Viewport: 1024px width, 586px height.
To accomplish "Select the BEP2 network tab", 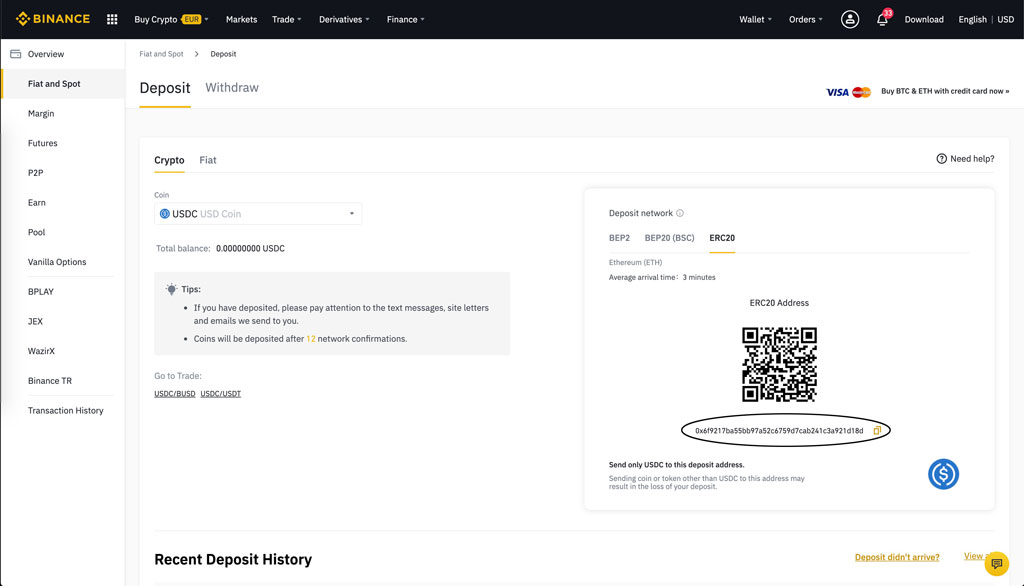I will (x=619, y=238).
